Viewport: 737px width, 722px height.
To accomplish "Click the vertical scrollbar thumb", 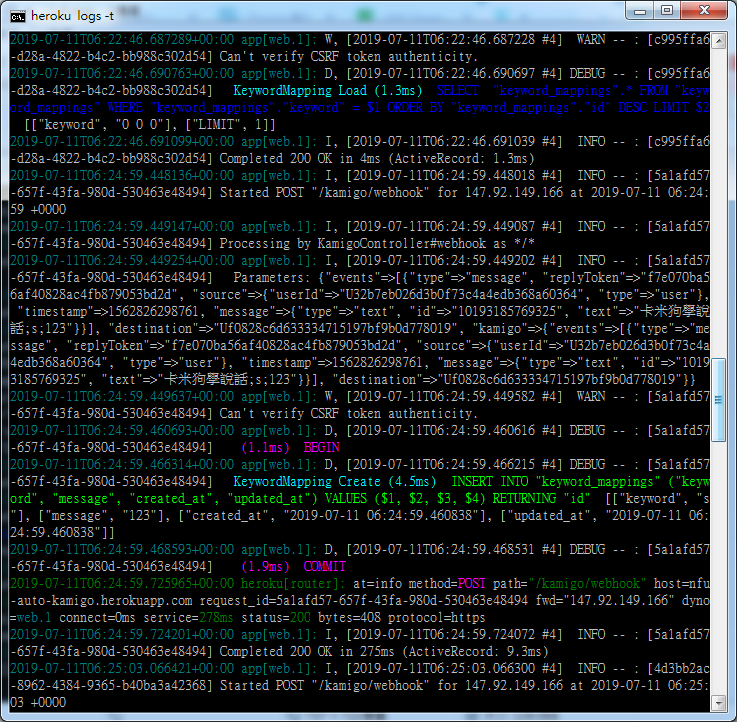I will pyautogui.click(x=718, y=400).
